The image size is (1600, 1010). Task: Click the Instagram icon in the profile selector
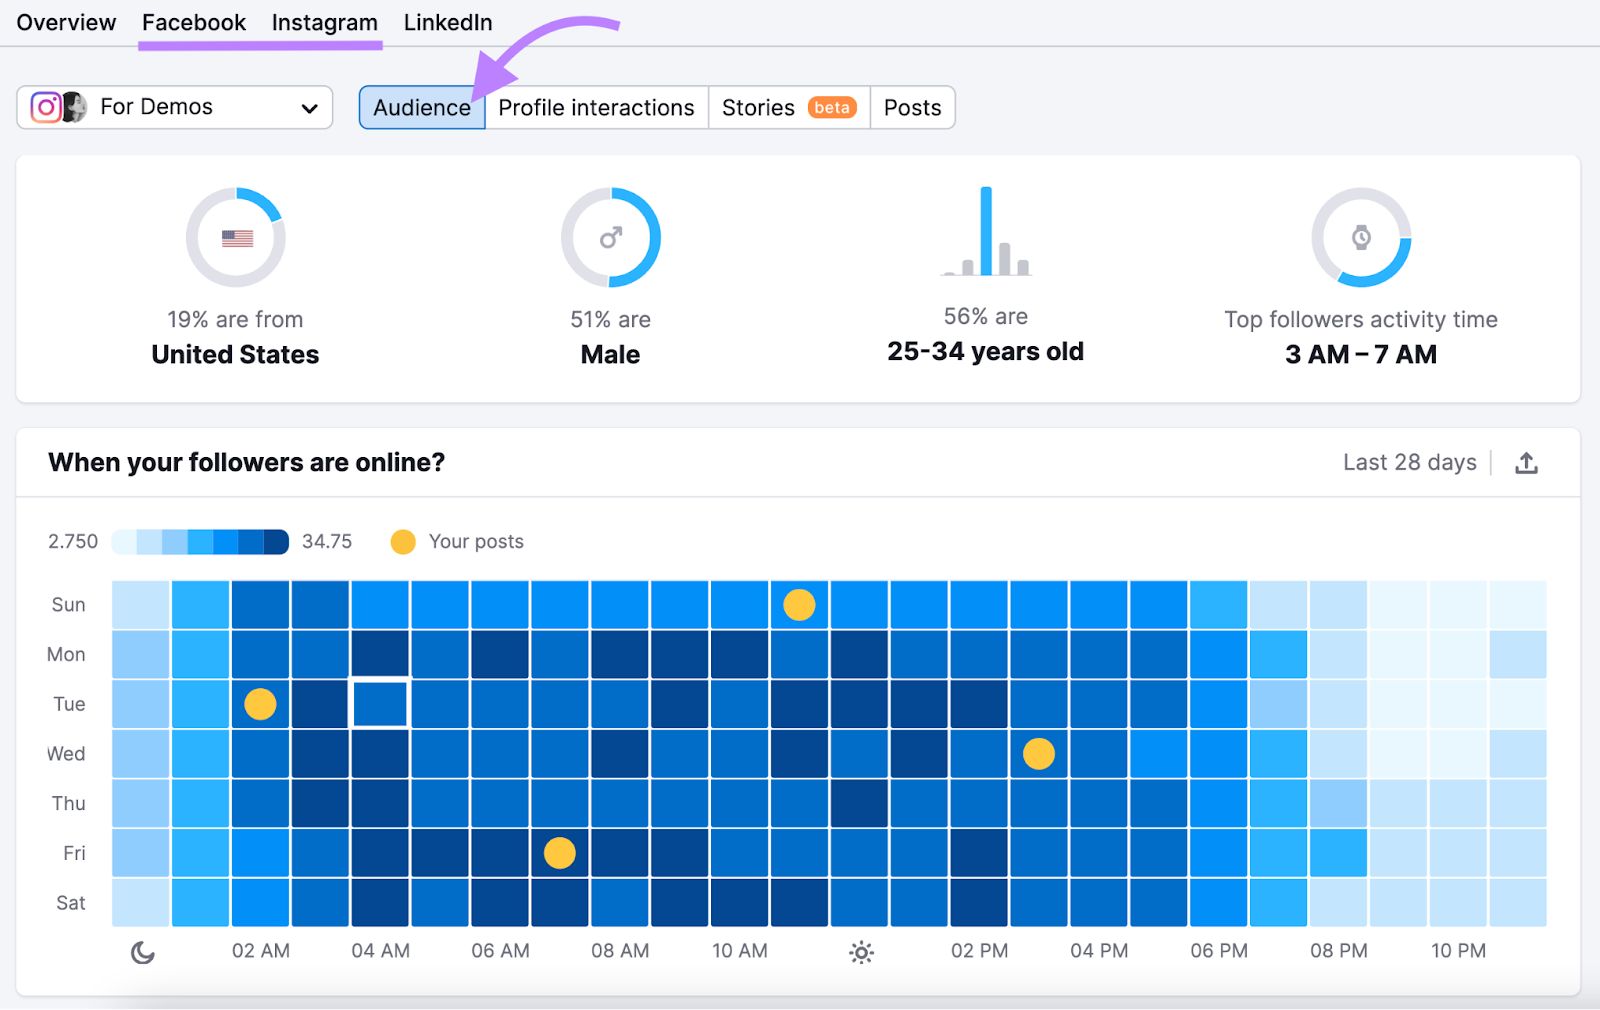(46, 107)
